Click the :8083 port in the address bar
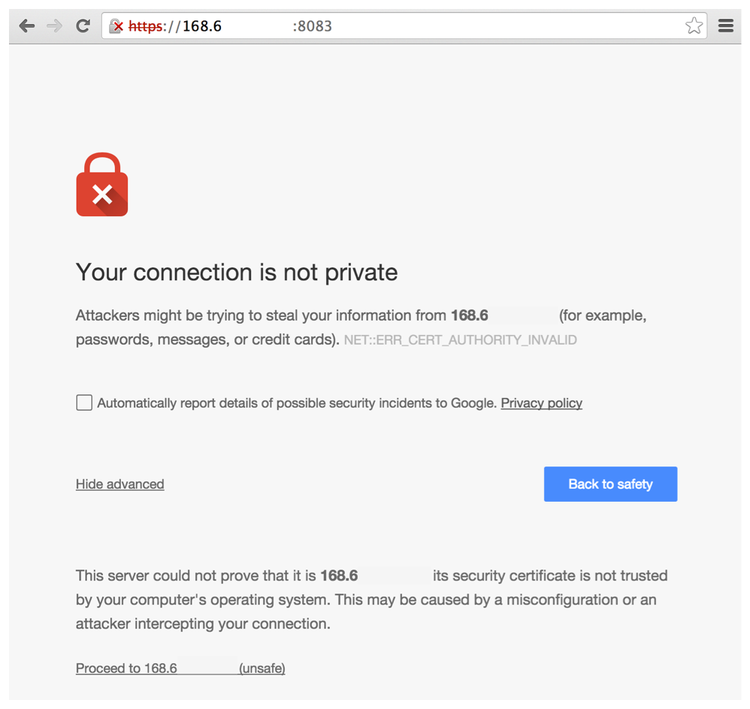 [x=312, y=26]
